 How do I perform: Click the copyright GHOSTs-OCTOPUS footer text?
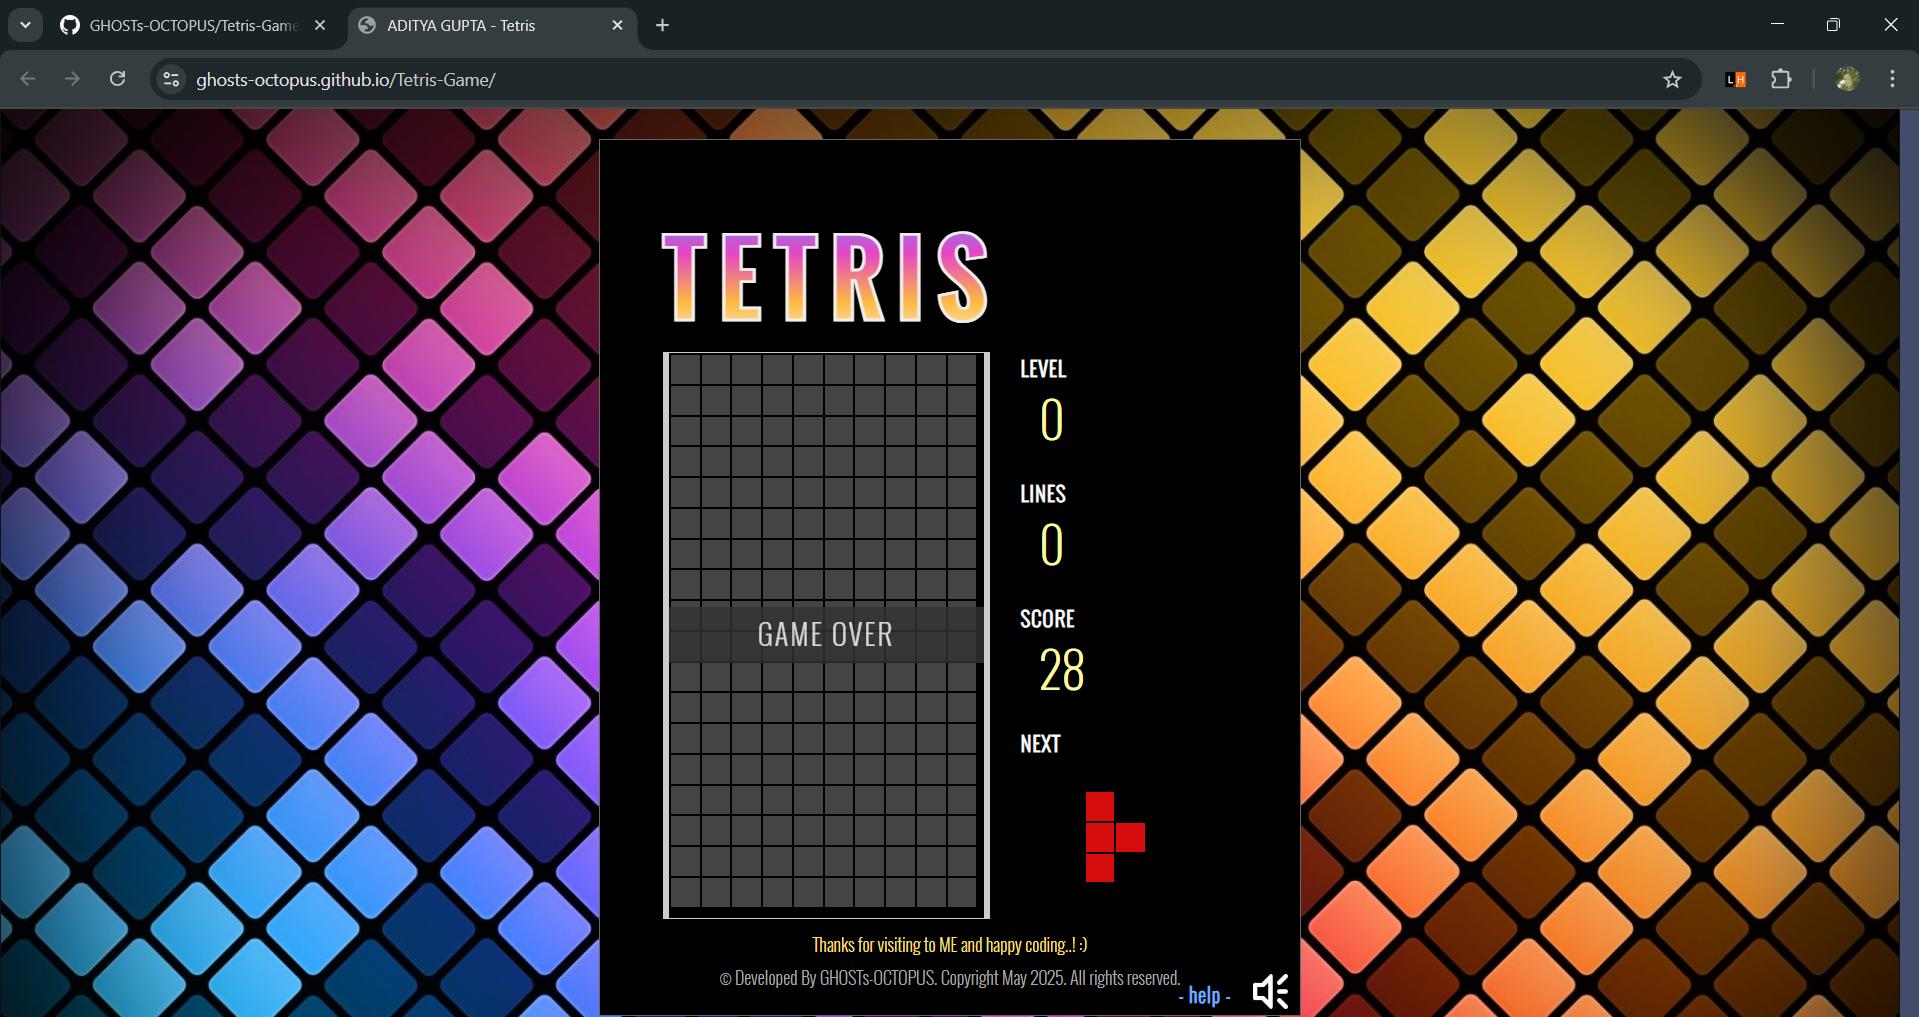click(950, 978)
